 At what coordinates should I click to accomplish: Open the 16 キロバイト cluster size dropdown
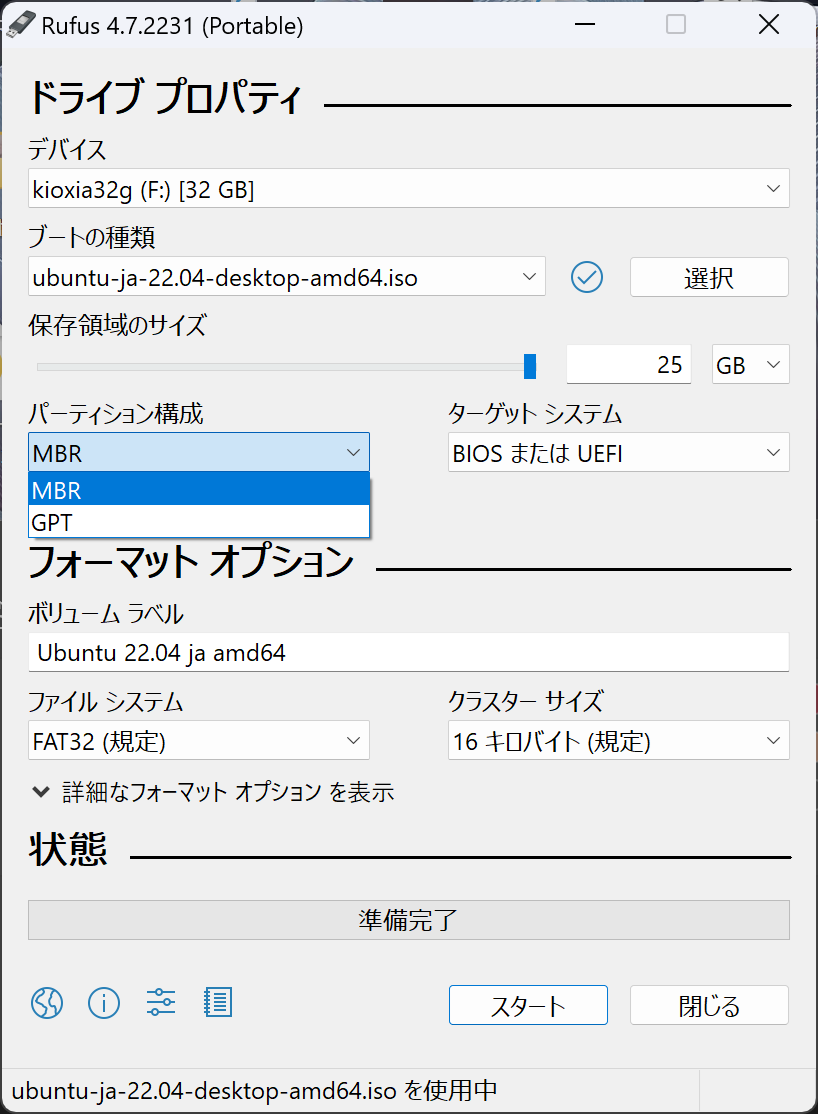tap(618, 740)
